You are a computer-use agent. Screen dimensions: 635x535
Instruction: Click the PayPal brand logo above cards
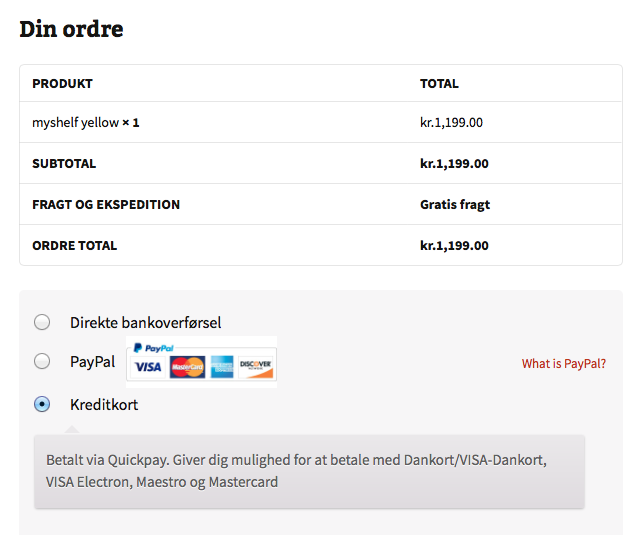(153, 348)
